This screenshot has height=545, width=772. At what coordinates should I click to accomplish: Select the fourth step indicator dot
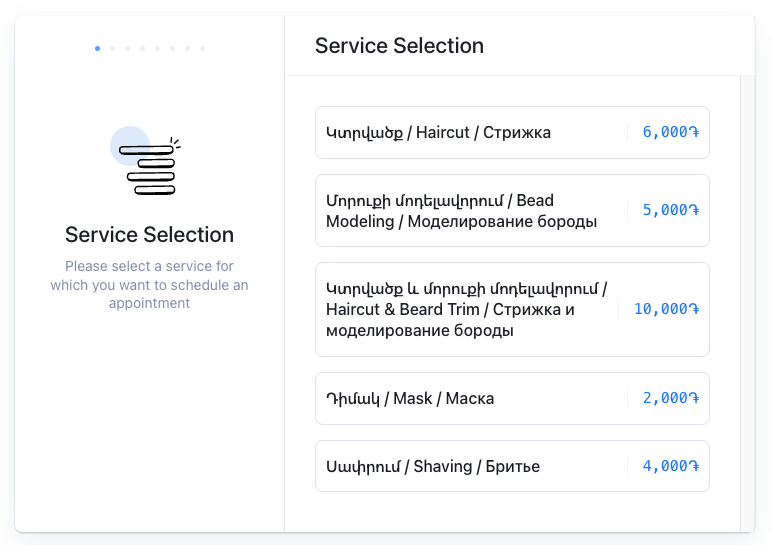[142, 48]
